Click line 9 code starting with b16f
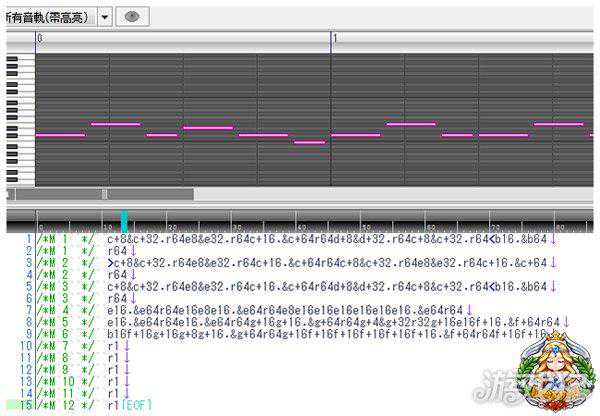 [x=330, y=333]
